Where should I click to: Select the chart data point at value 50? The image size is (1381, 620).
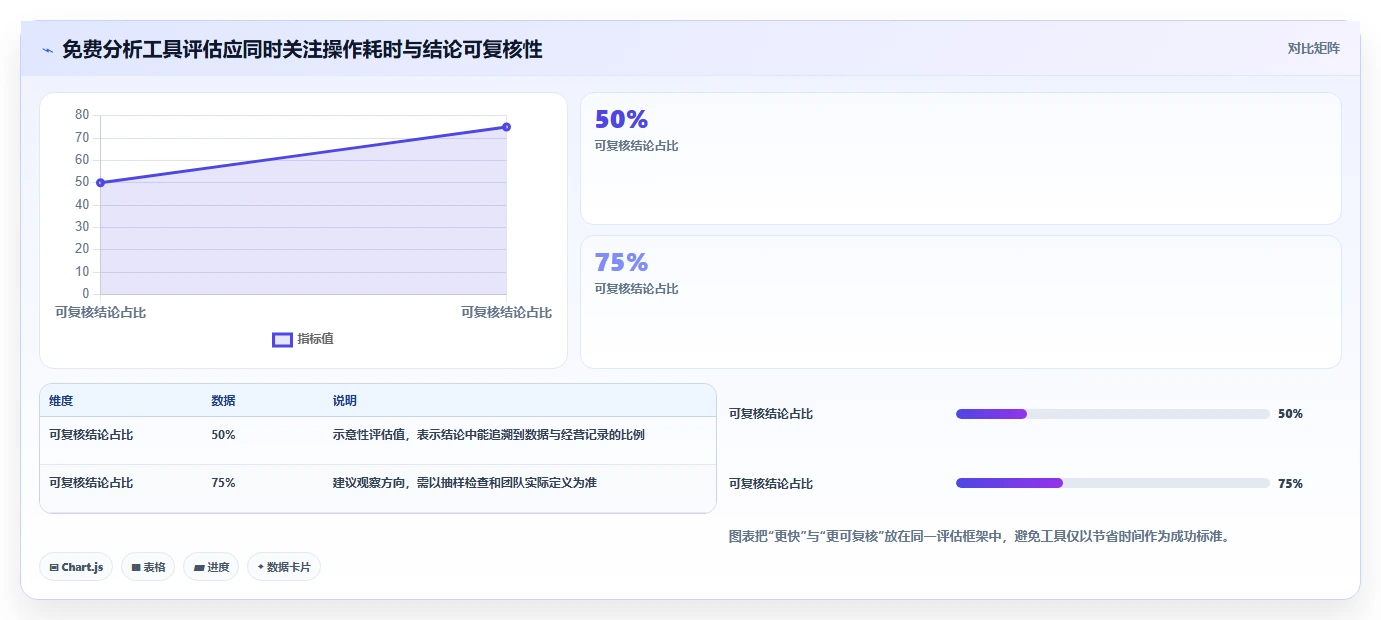(x=100, y=183)
